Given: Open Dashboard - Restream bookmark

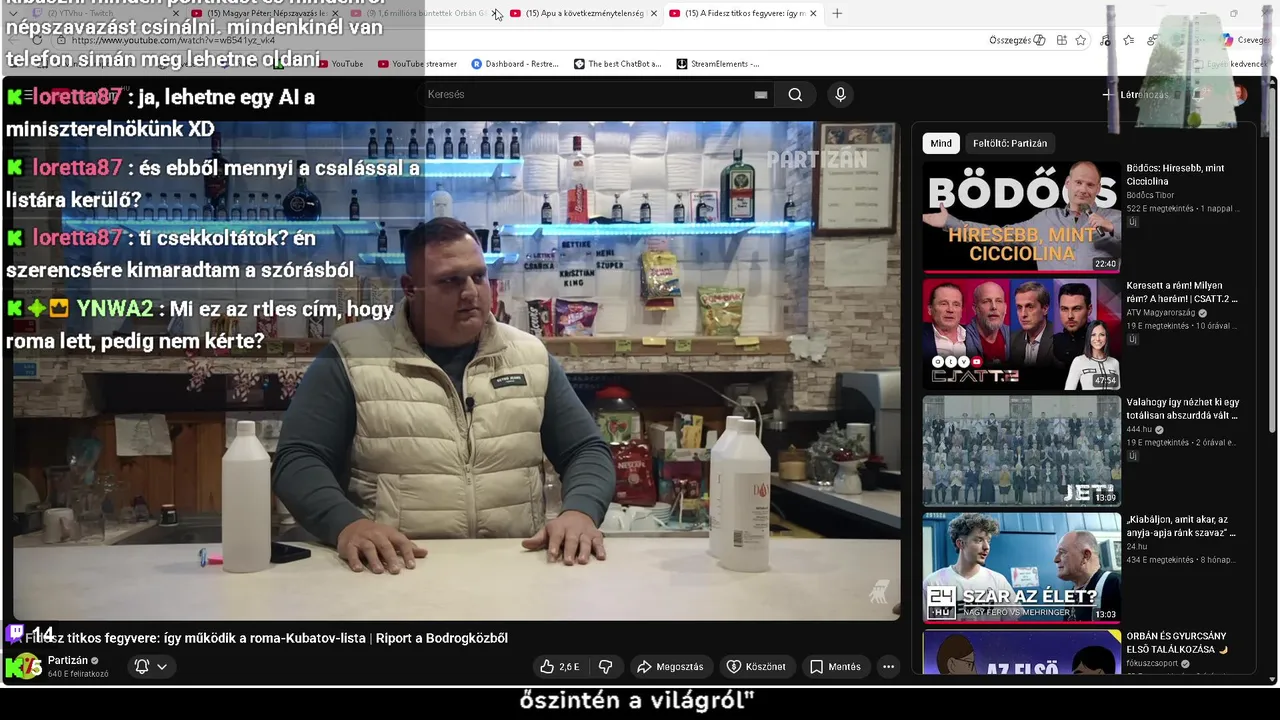Looking at the screenshot, I should [x=515, y=63].
